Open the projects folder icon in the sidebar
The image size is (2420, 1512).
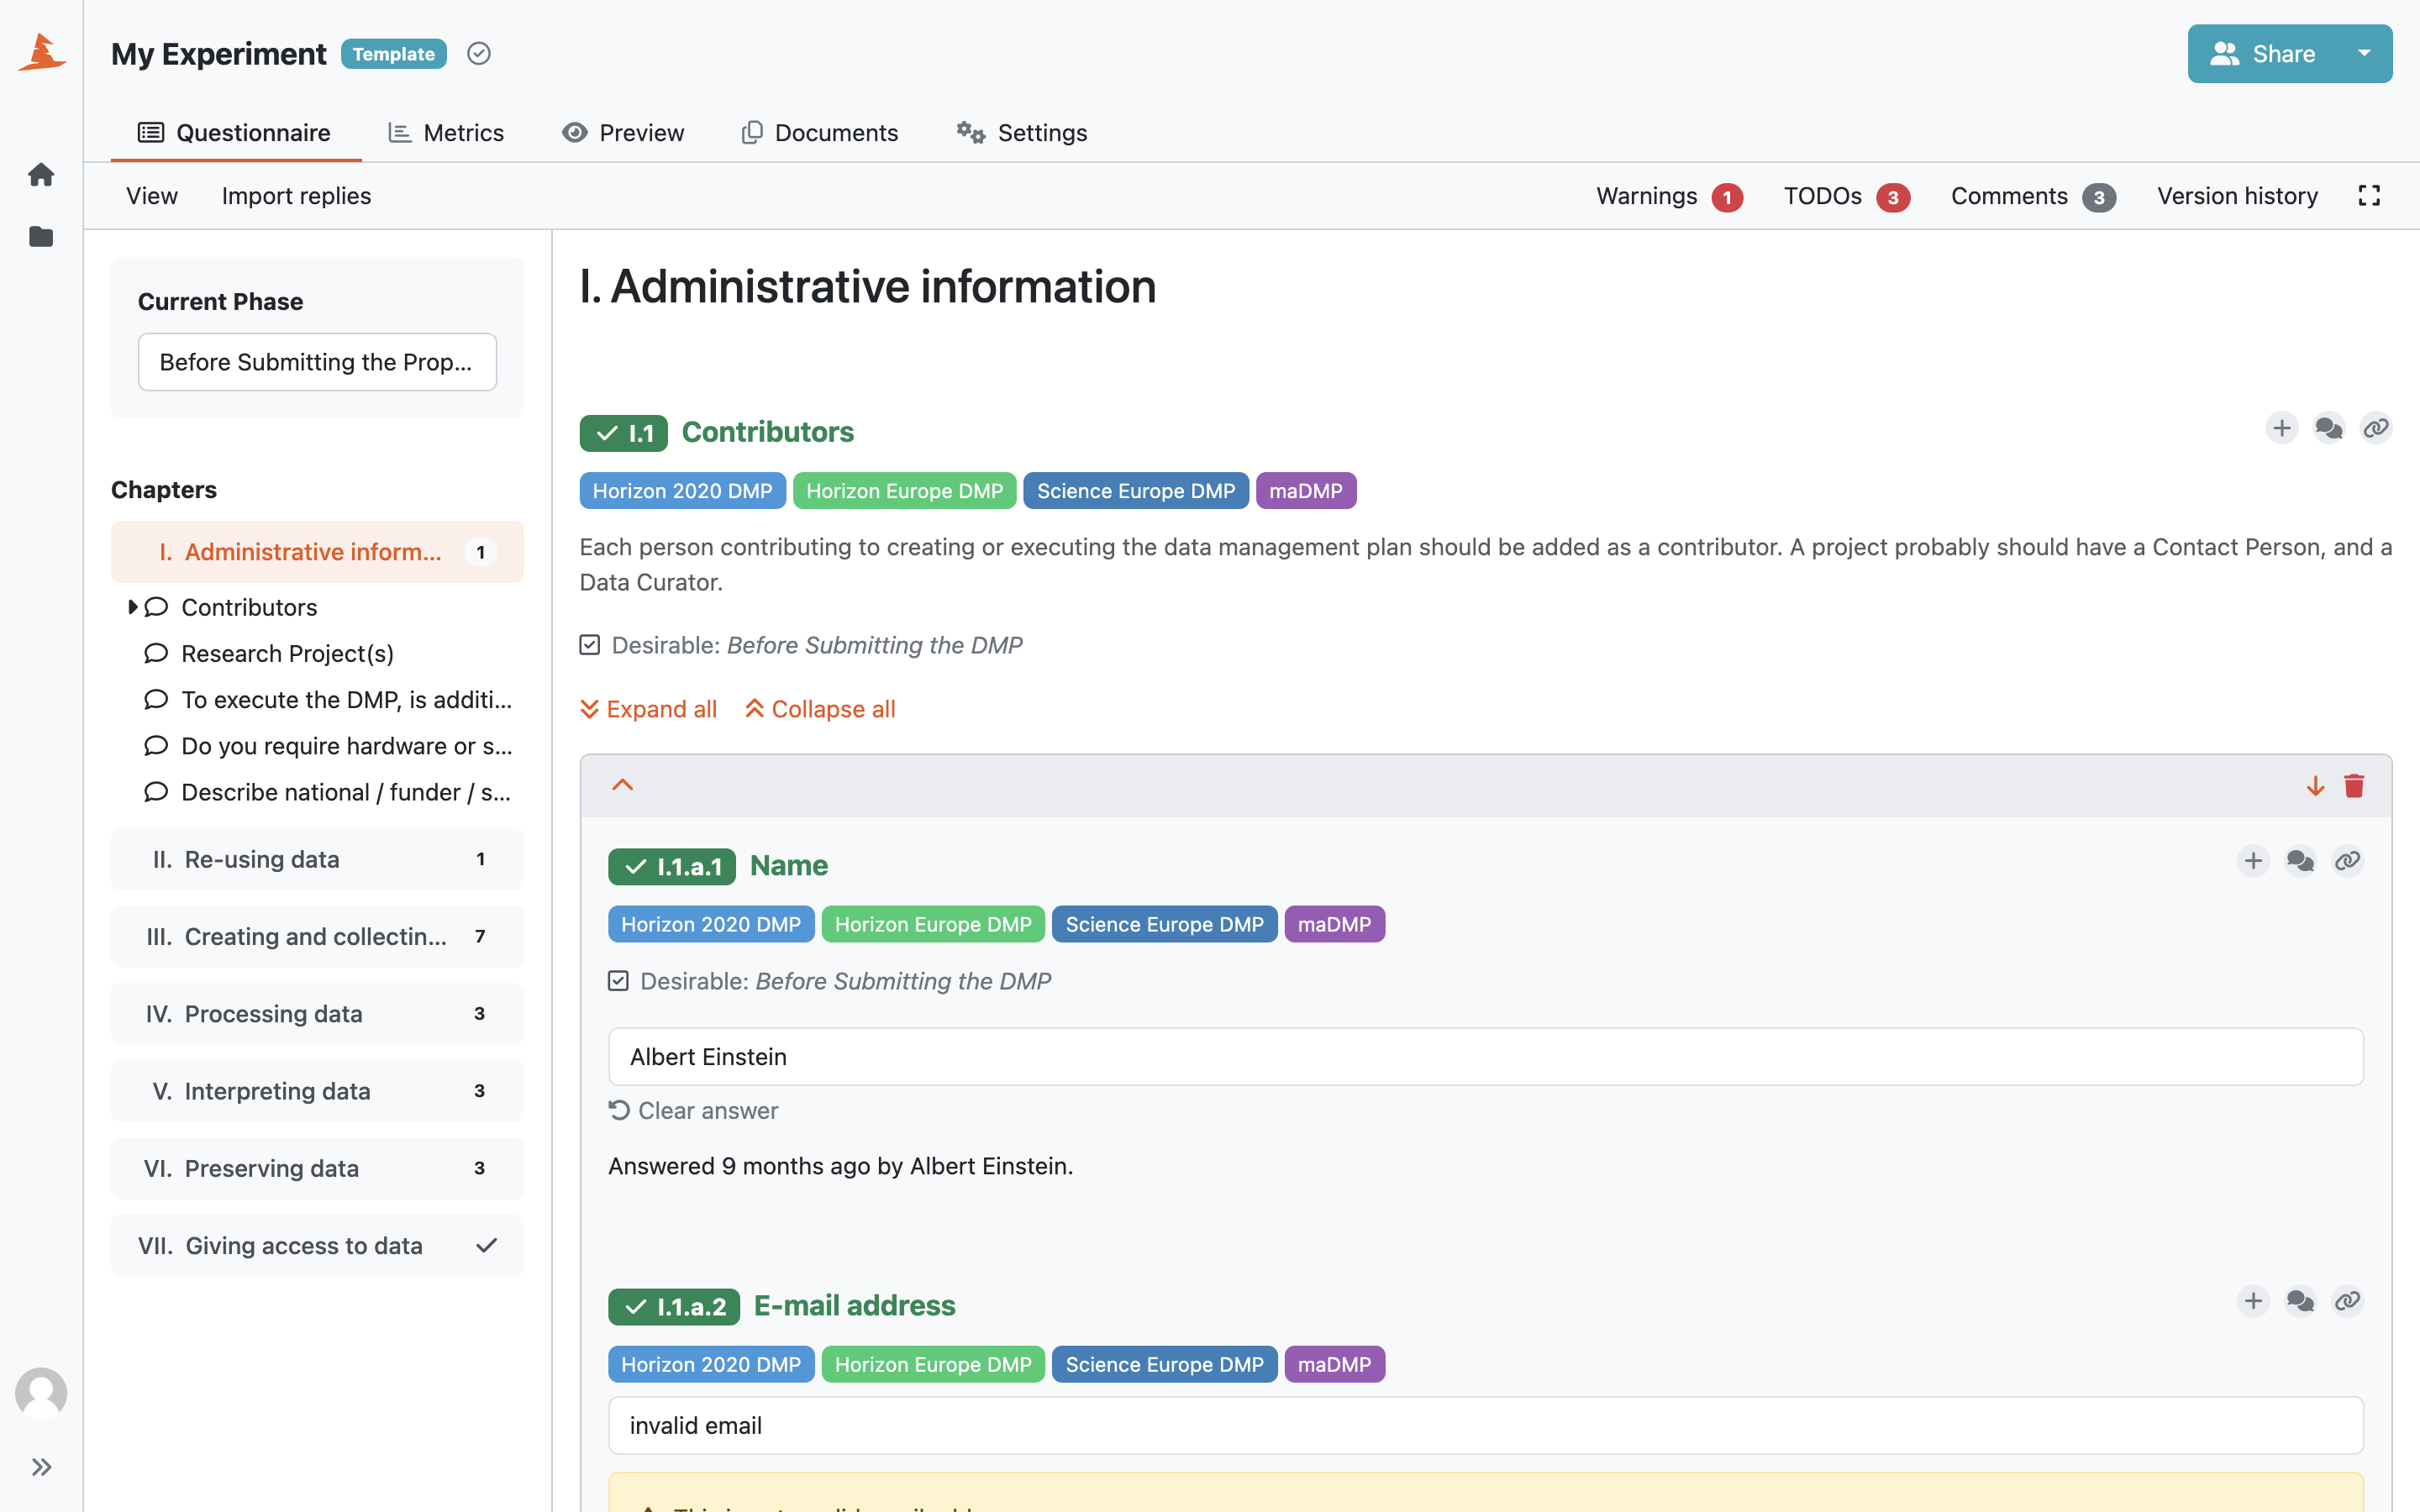(x=41, y=237)
